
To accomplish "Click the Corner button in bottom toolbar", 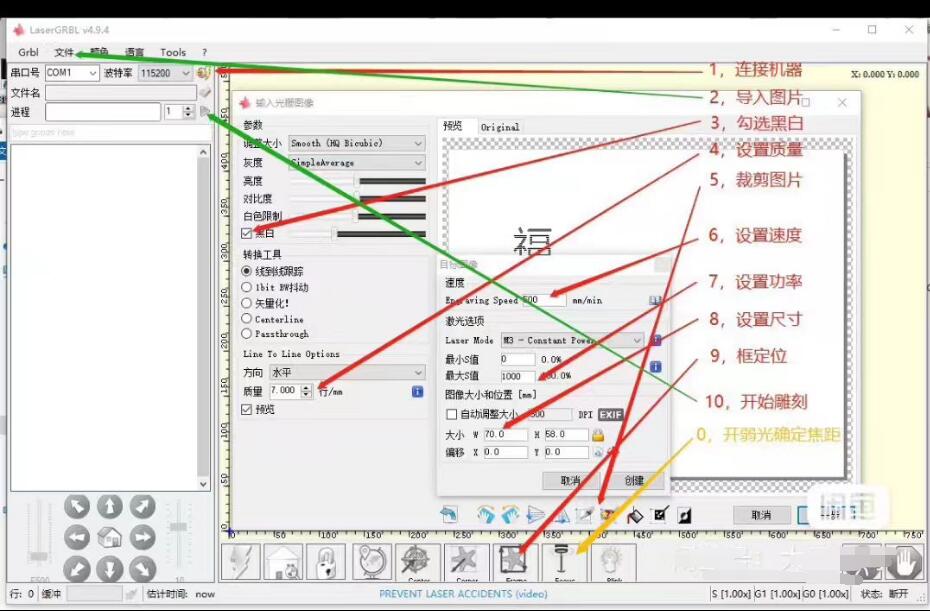I will point(466,562).
